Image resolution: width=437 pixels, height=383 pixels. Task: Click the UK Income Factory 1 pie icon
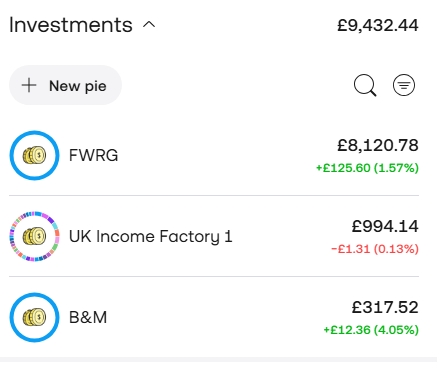tap(34, 236)
